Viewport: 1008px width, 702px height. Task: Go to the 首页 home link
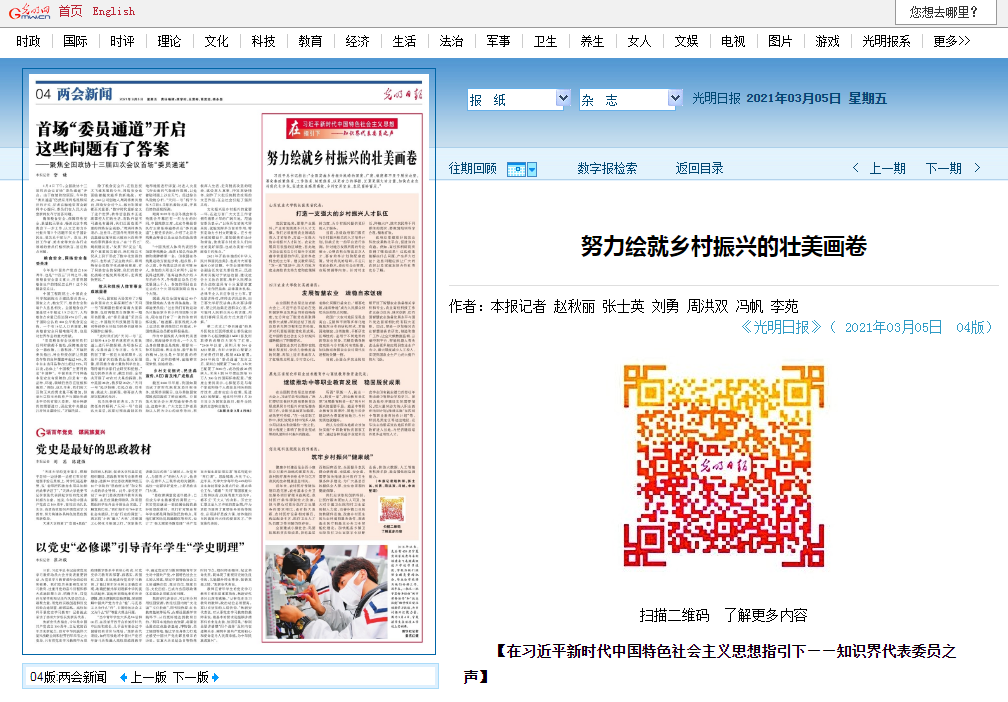click(x=70, y=12)
